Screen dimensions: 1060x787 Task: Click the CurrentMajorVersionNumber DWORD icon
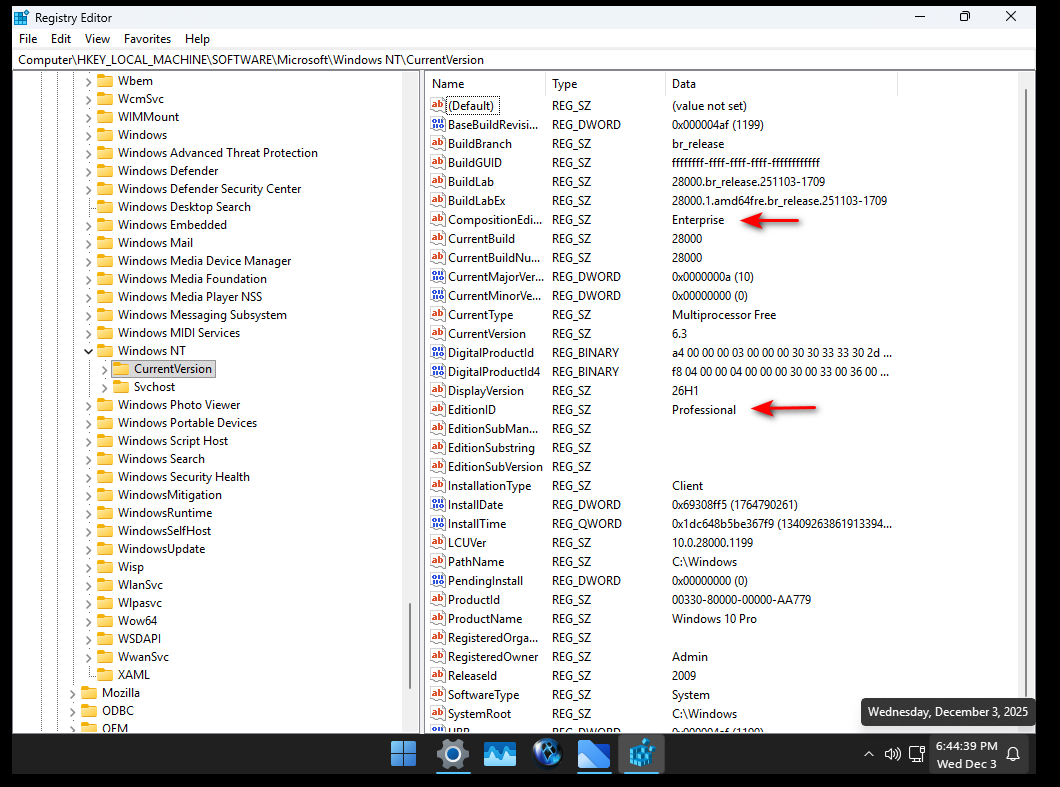[x=437, y=277]
